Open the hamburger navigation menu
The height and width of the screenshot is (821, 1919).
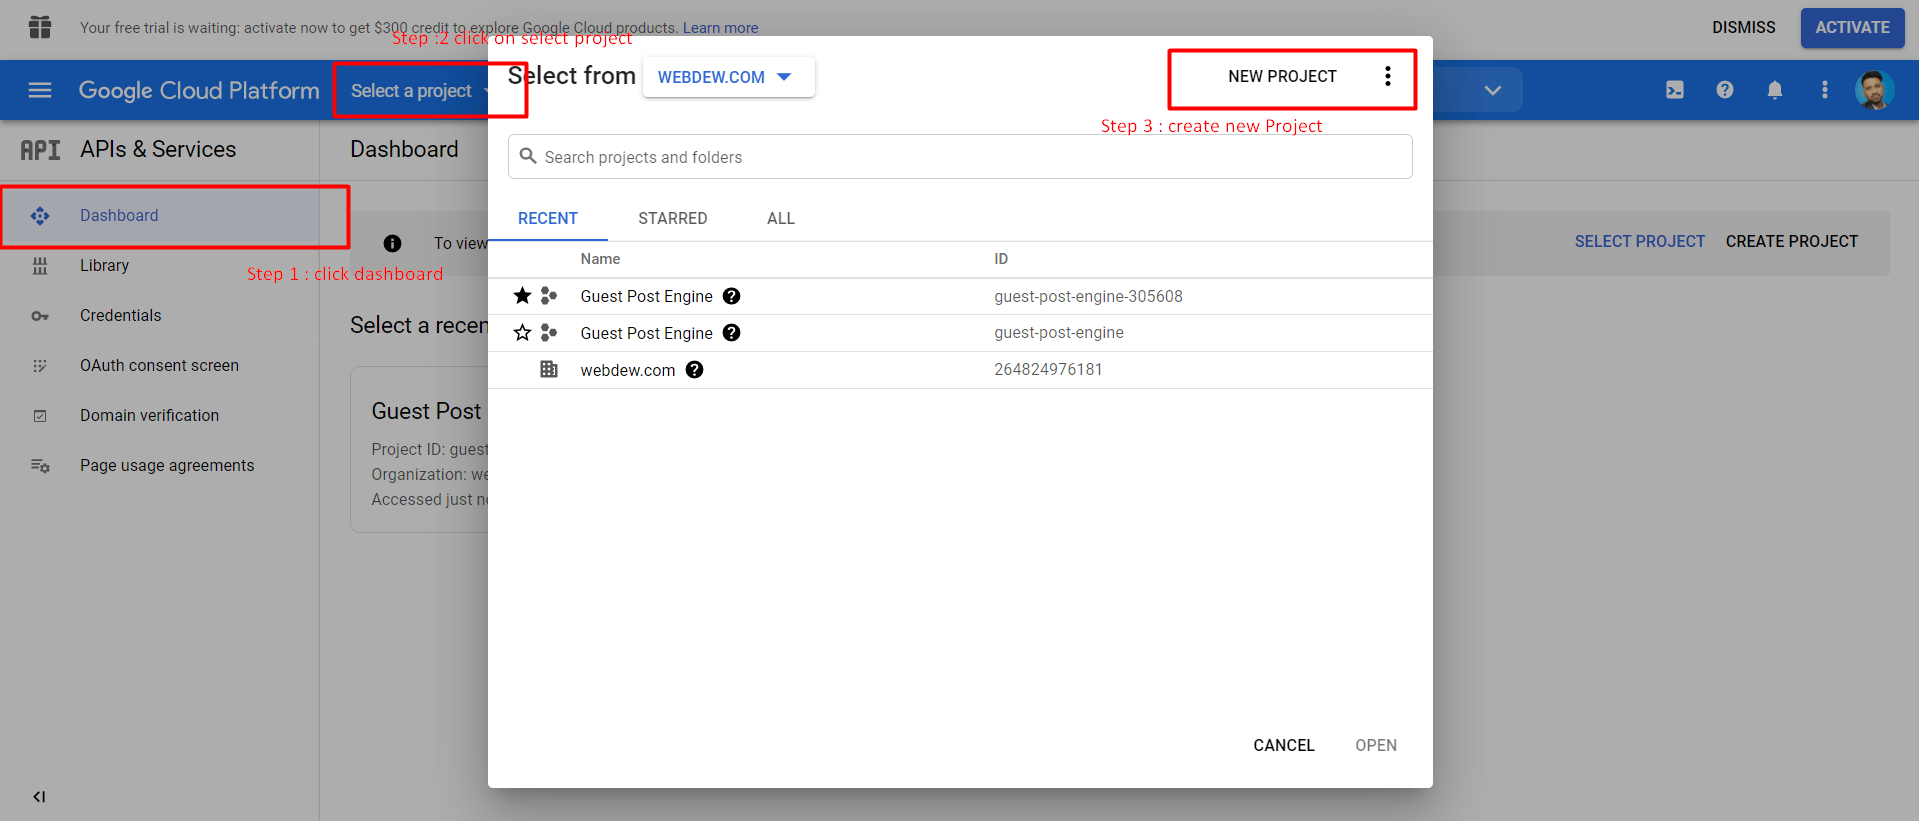pos(40,90)
